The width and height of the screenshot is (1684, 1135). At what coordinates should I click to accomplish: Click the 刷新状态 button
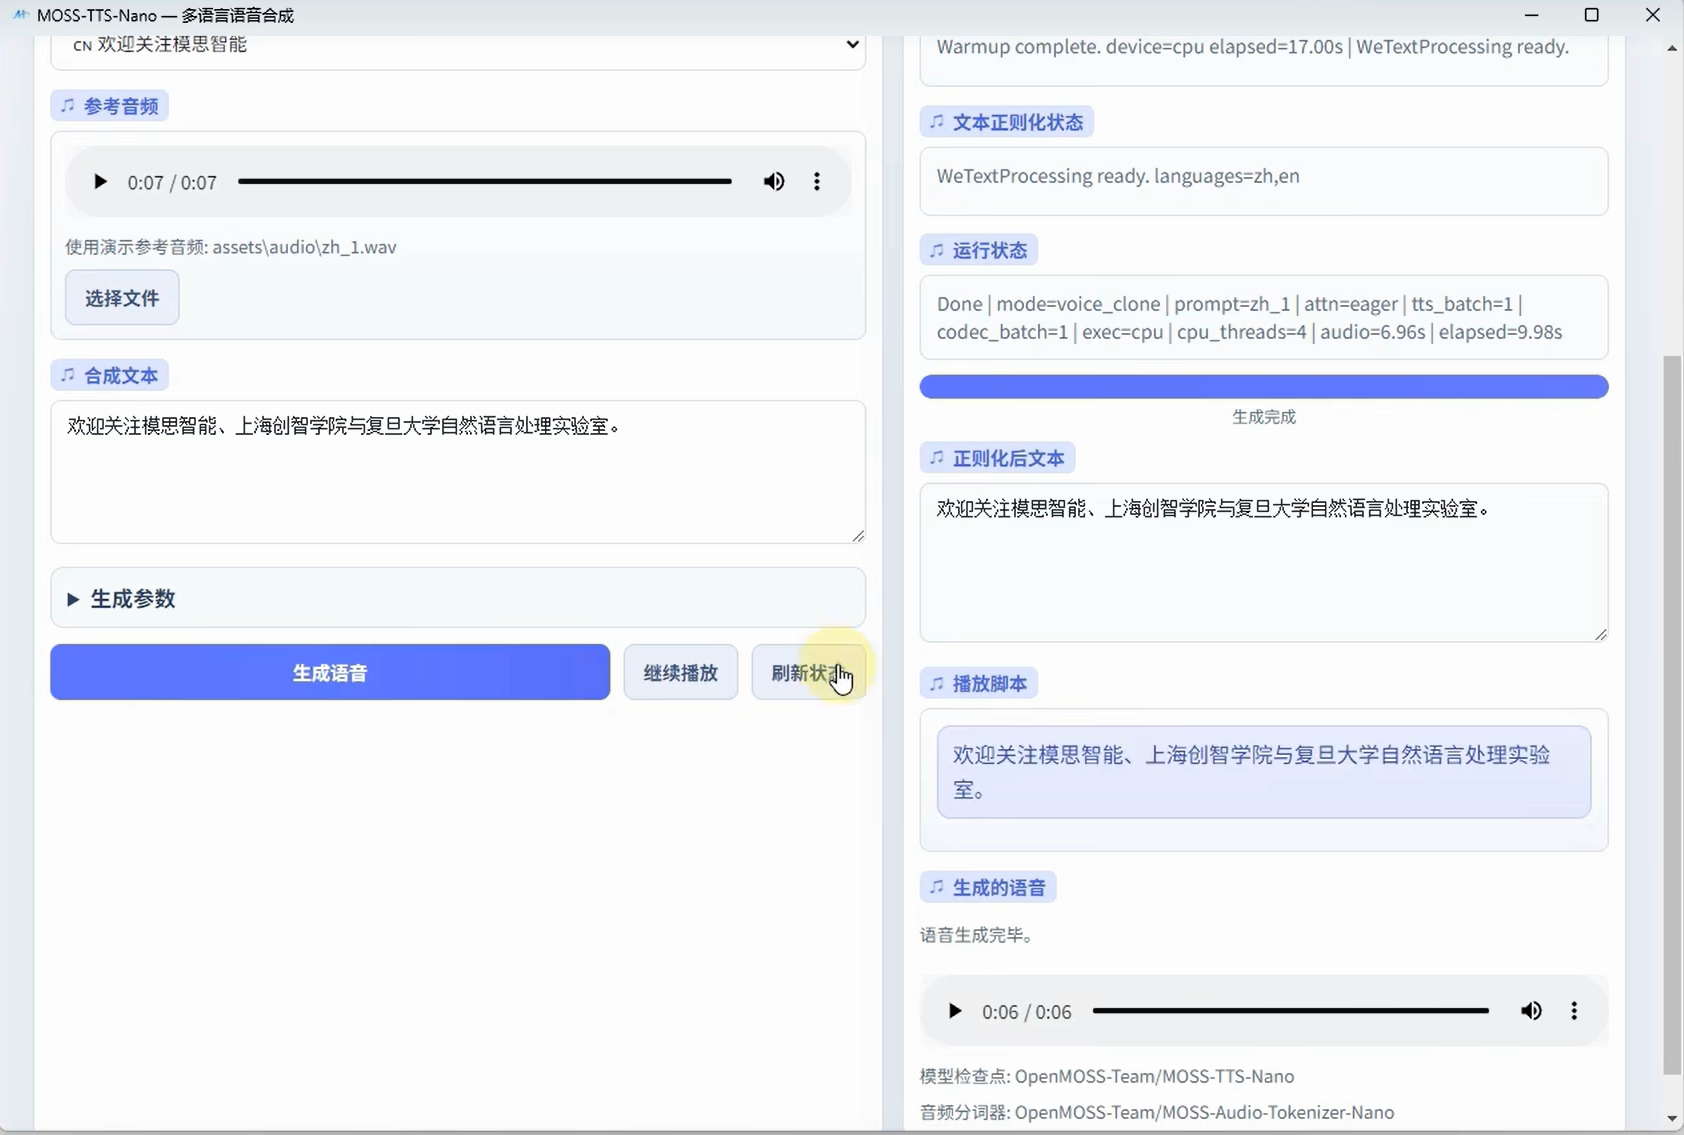(x=808, y=672)
